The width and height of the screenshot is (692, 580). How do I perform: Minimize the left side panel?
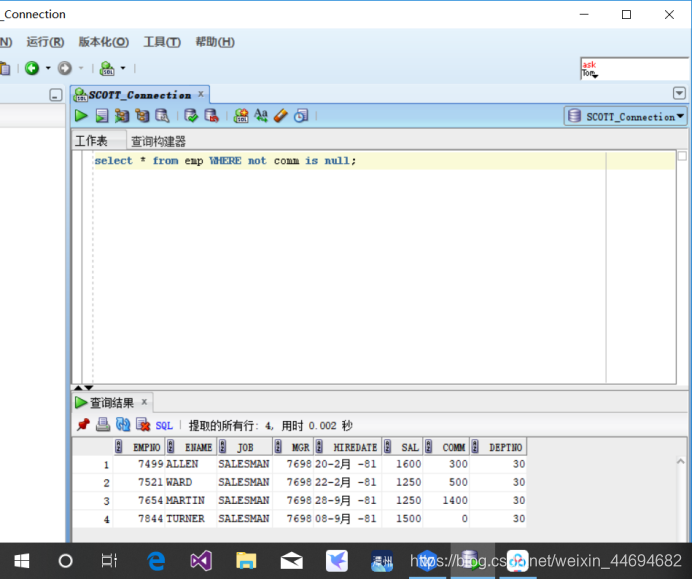56,95
